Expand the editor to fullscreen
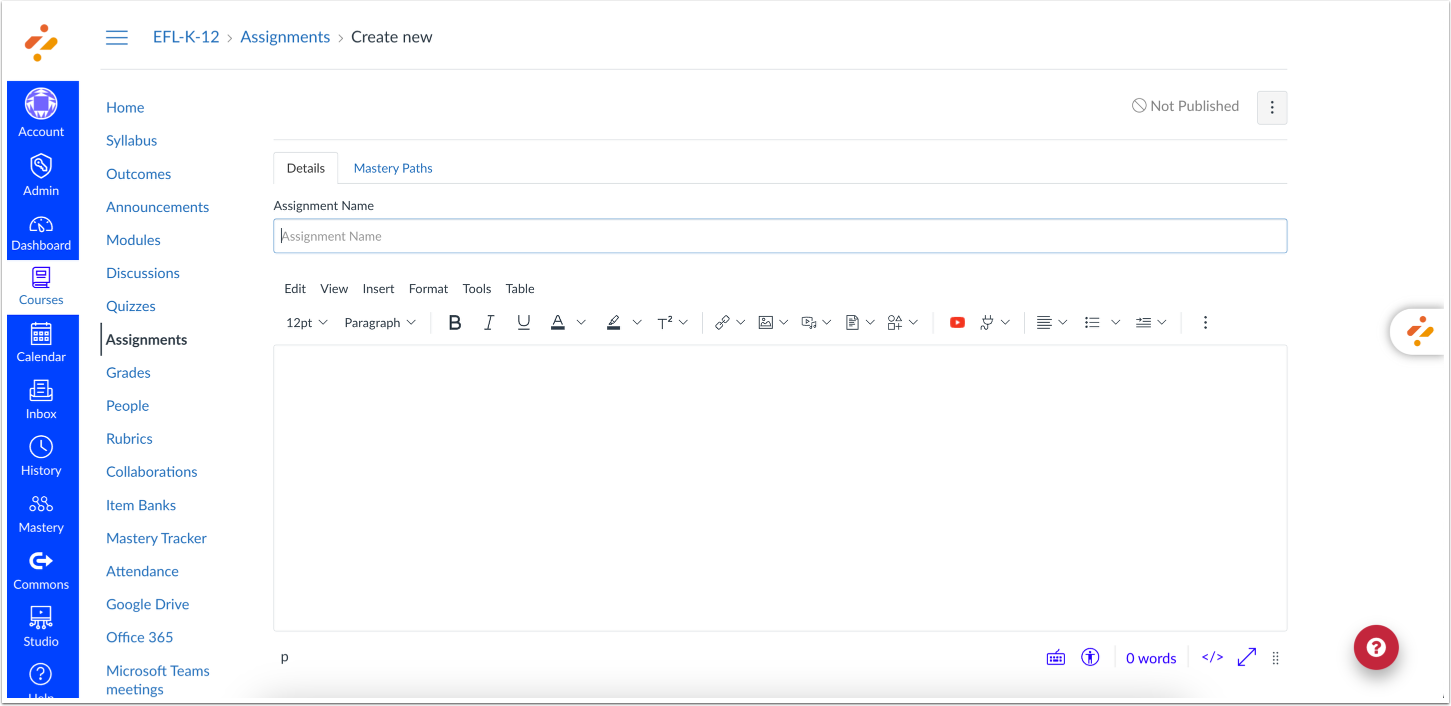Screen dimensions: 1451x706 pos(1246,657)
